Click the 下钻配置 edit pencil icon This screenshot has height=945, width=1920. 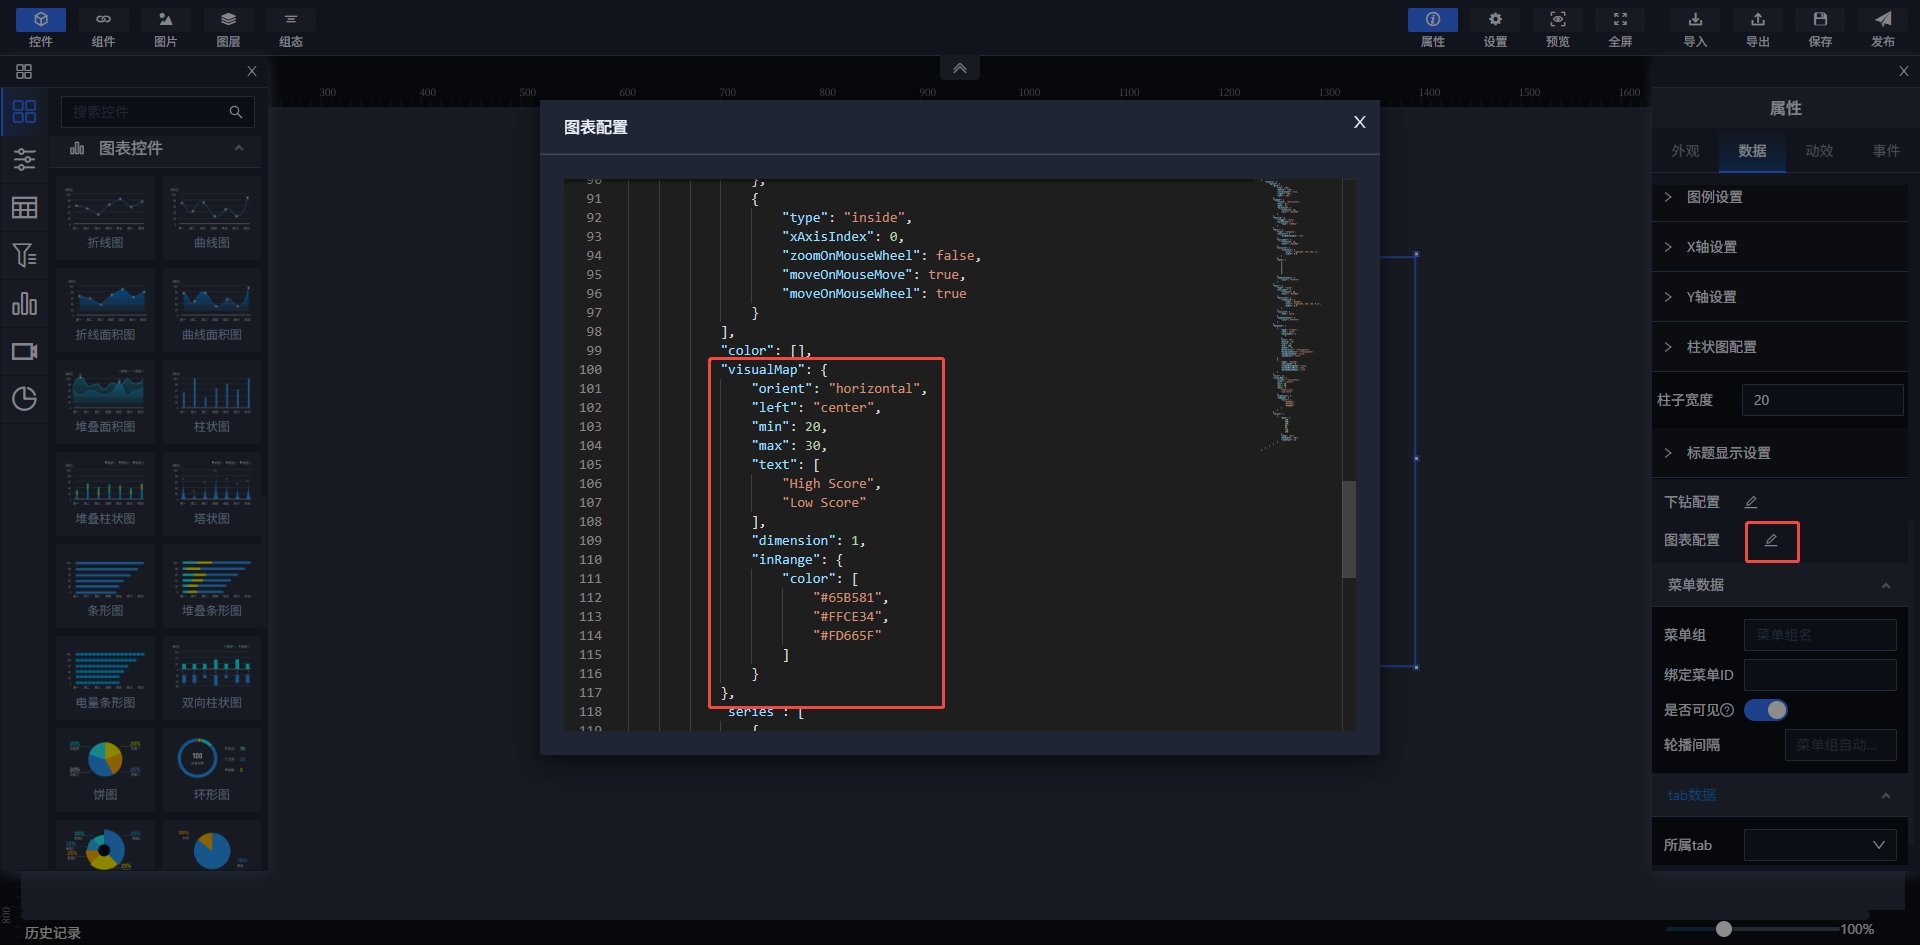[1751, 502]
